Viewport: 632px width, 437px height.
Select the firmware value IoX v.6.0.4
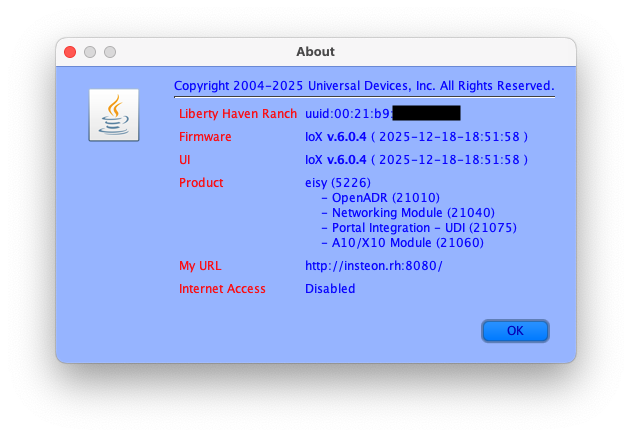tap(416, 137)
